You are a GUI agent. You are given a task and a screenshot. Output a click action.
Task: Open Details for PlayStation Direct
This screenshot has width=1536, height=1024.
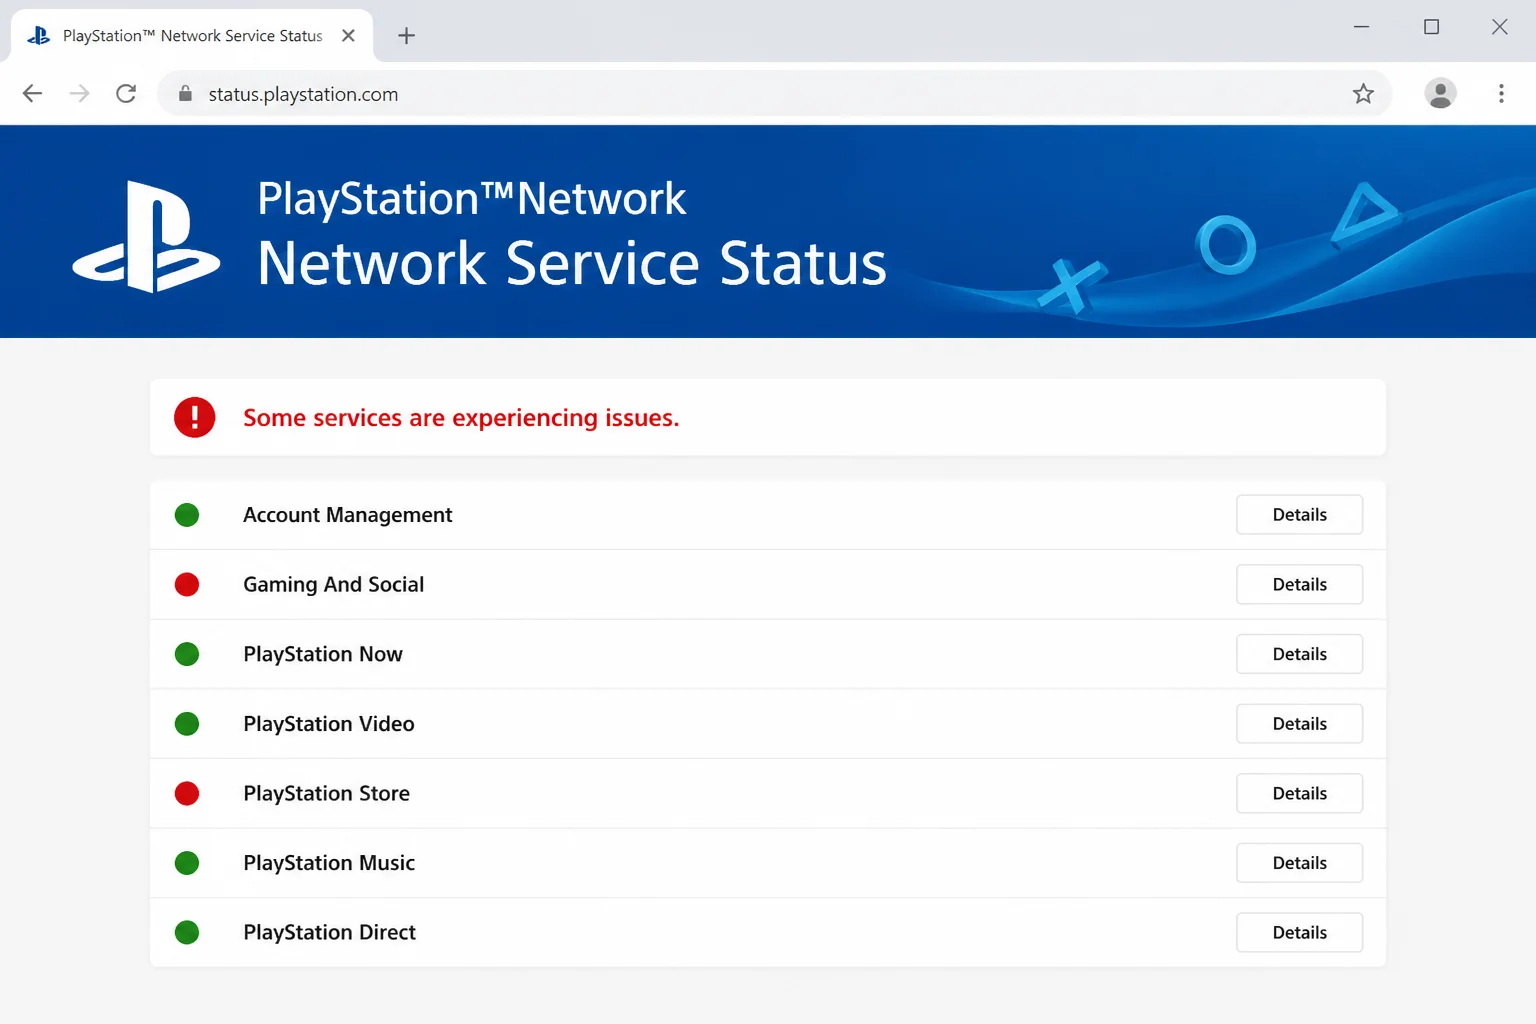coord(1299,932)
